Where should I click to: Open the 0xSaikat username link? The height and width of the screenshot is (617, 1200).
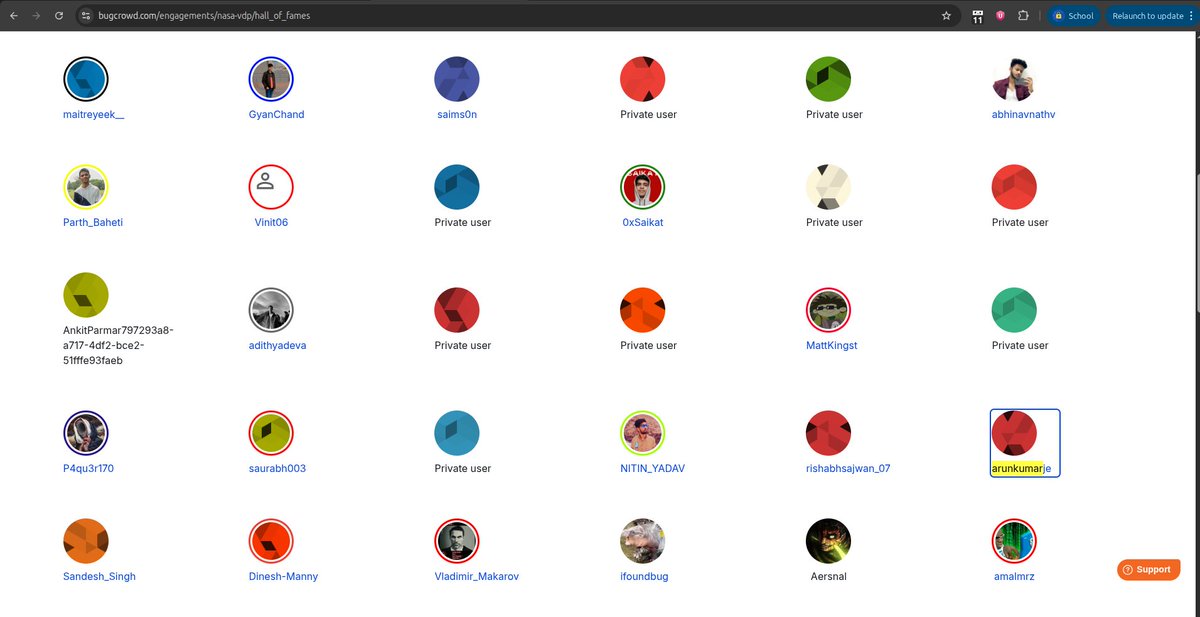(642, 222)
